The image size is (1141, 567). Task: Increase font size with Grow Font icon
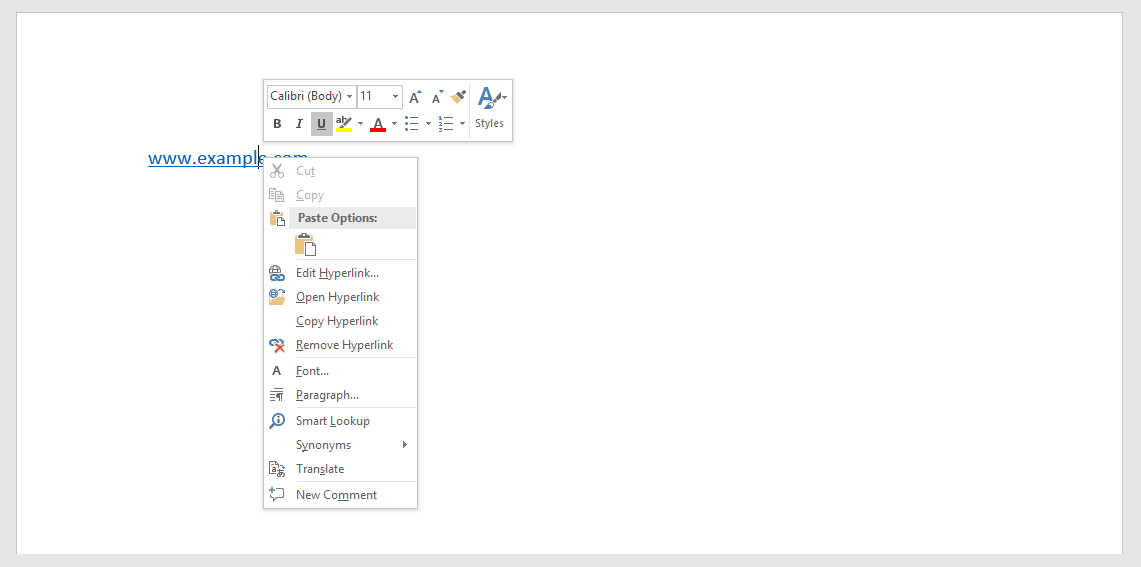pyautogui.click(x=415, y=97)
